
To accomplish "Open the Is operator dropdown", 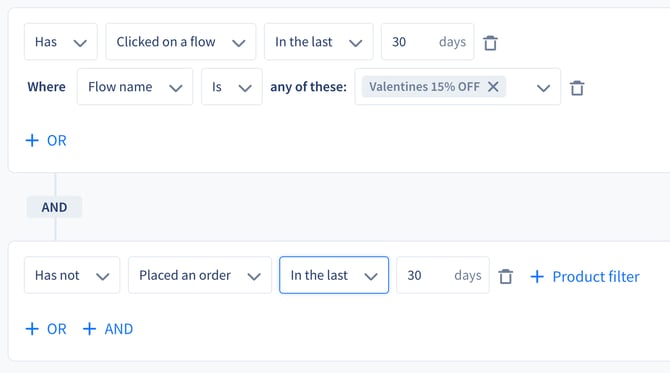I will [x=232, y=87].
